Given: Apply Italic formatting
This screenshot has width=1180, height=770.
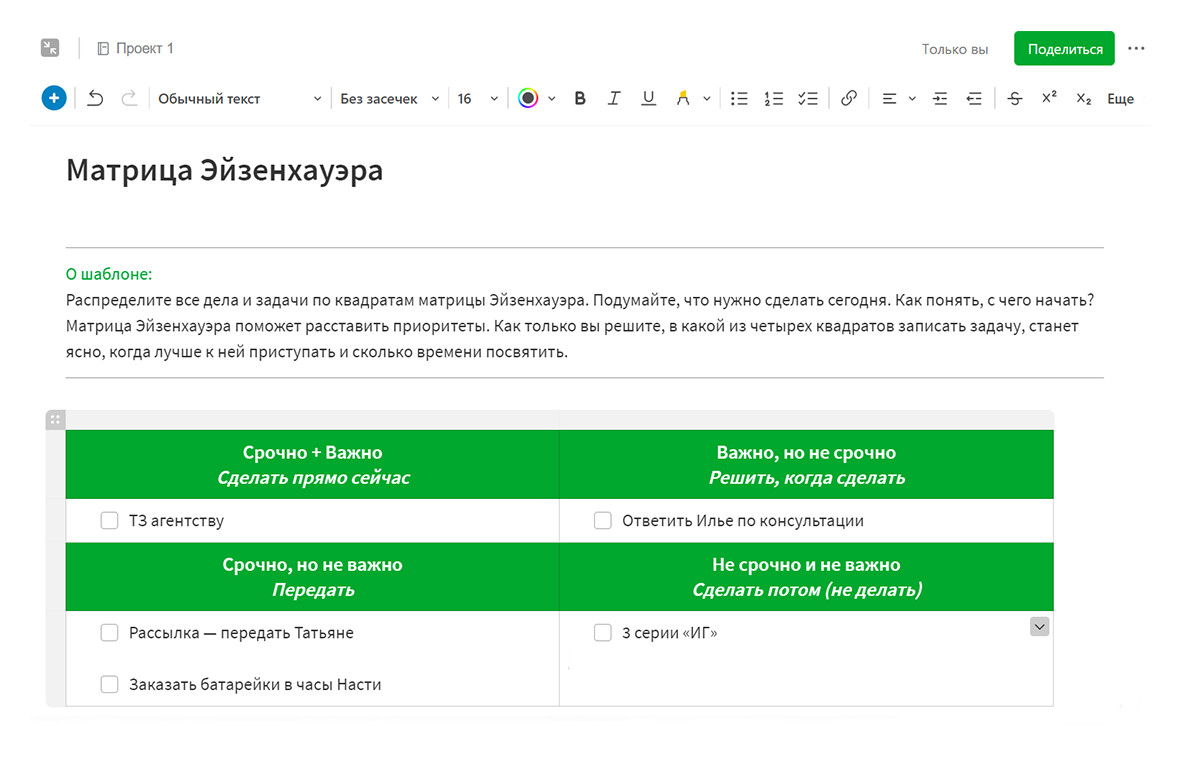Looking at the screenshot, I should [x=614, y=99].
